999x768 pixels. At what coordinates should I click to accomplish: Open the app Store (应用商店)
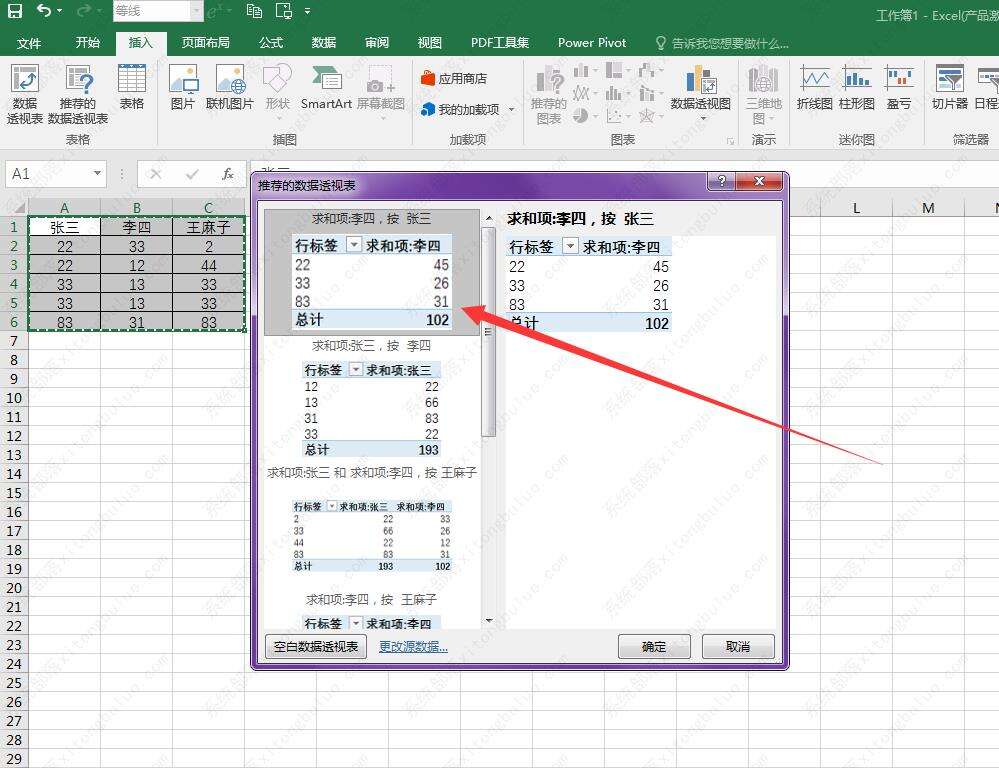pos(454,78)
